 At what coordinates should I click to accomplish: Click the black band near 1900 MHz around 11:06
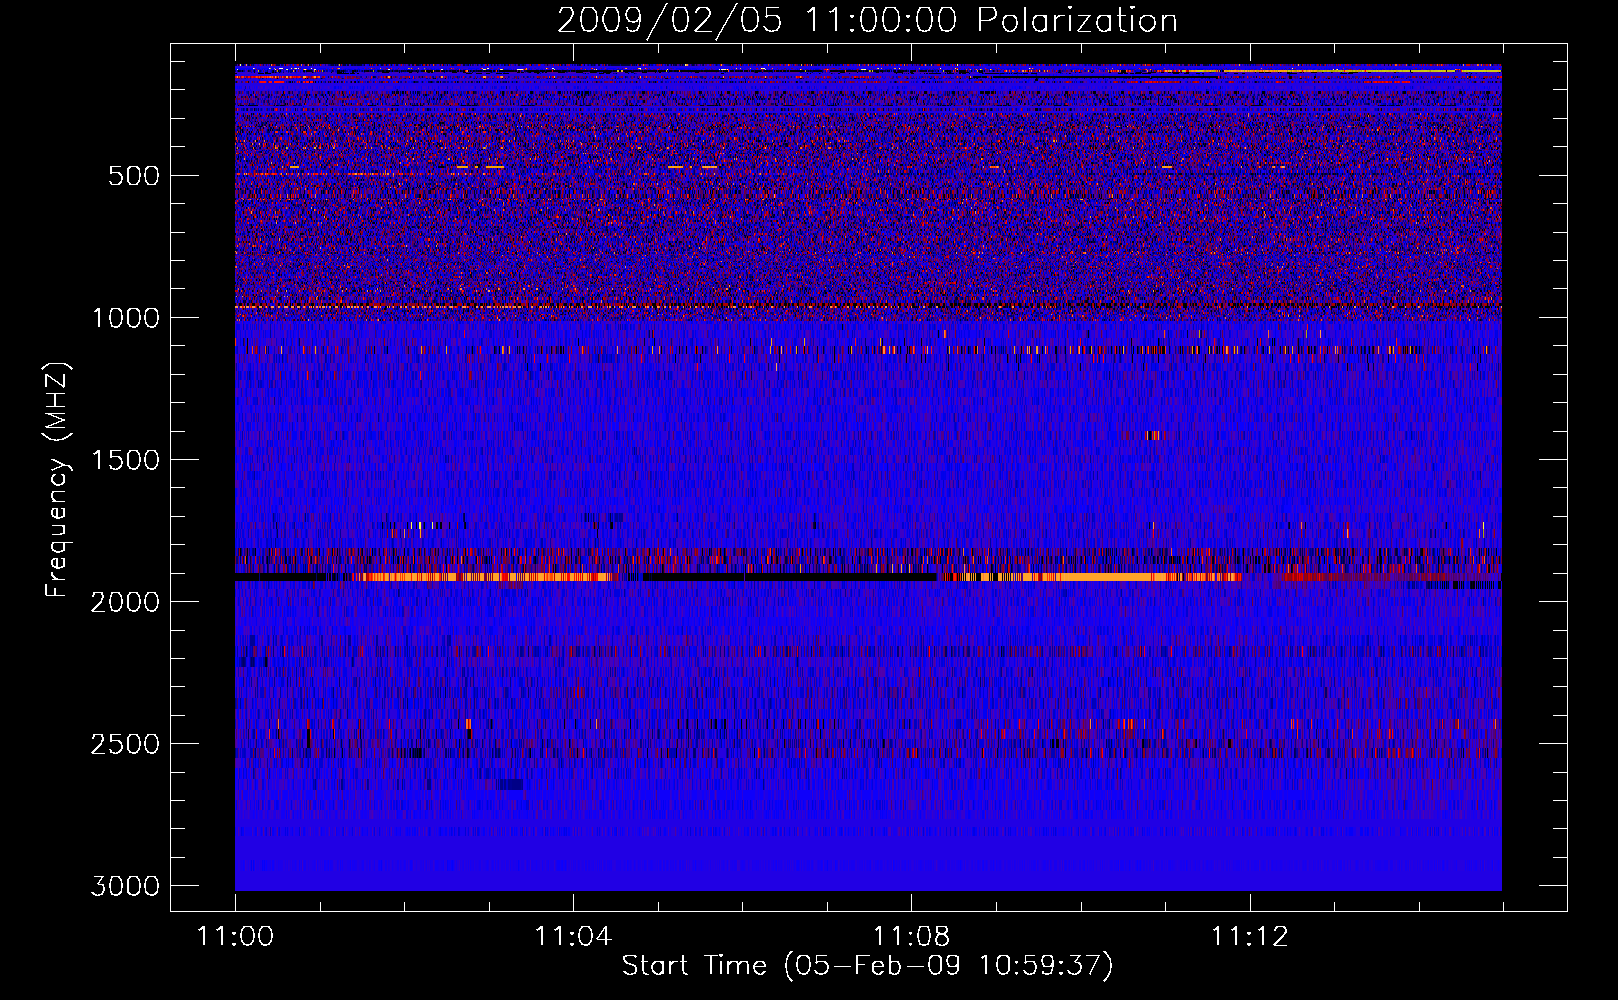[x=790, y=577]
